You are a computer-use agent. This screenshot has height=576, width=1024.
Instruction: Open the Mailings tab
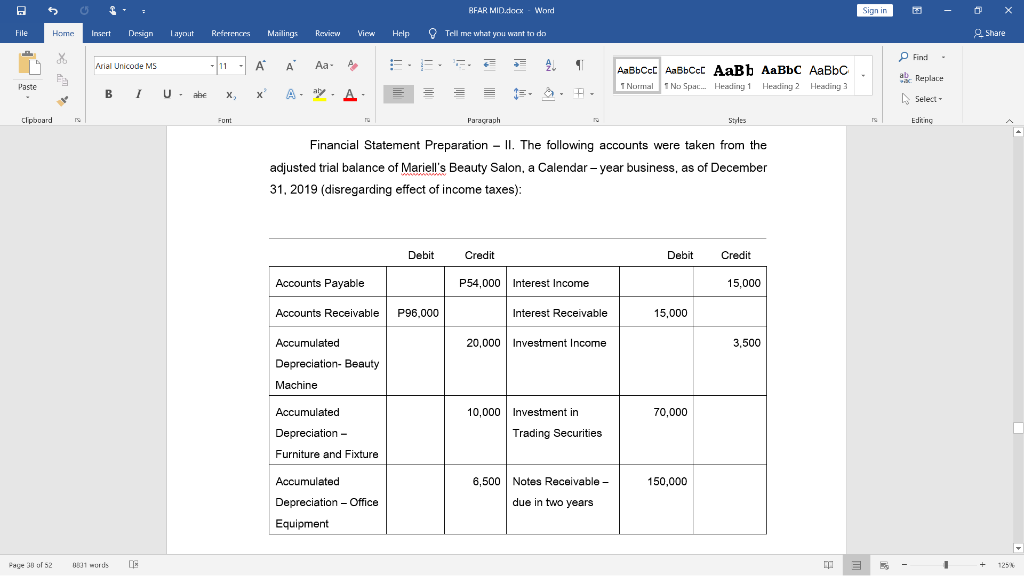285,32
